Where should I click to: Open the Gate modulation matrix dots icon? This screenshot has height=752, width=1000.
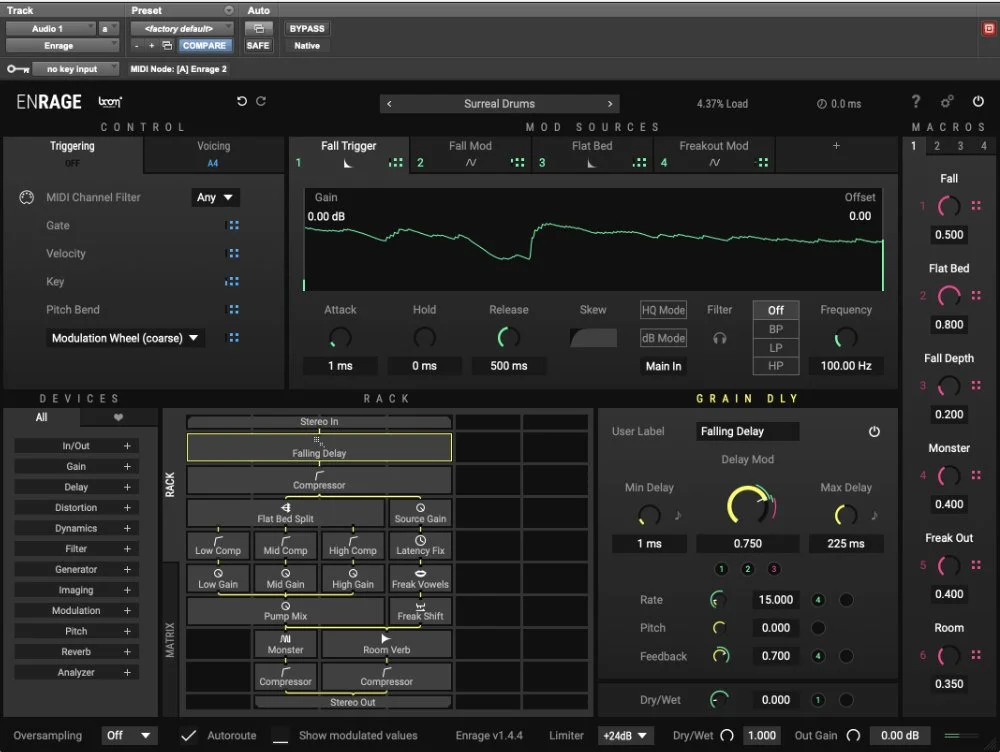click(233, 225)
